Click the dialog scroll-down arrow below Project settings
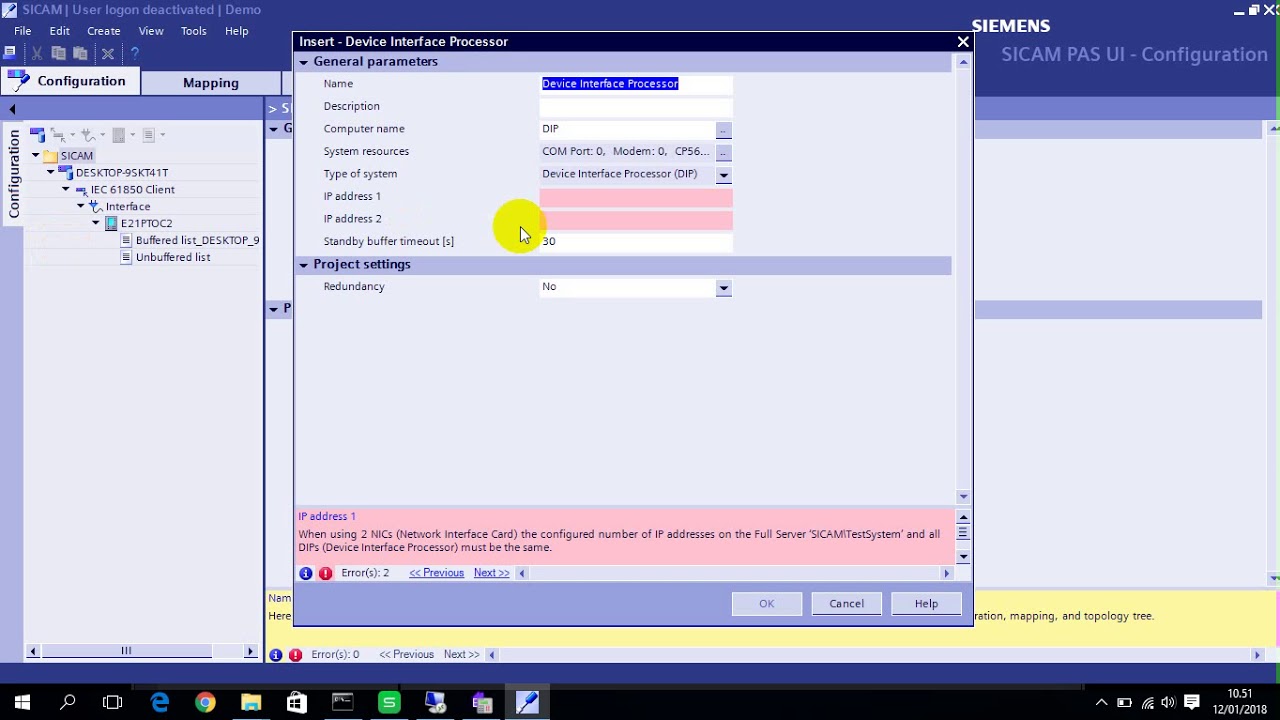This screenshot has width=1280, height=720. pyautogui.click(x=963, y=496)
